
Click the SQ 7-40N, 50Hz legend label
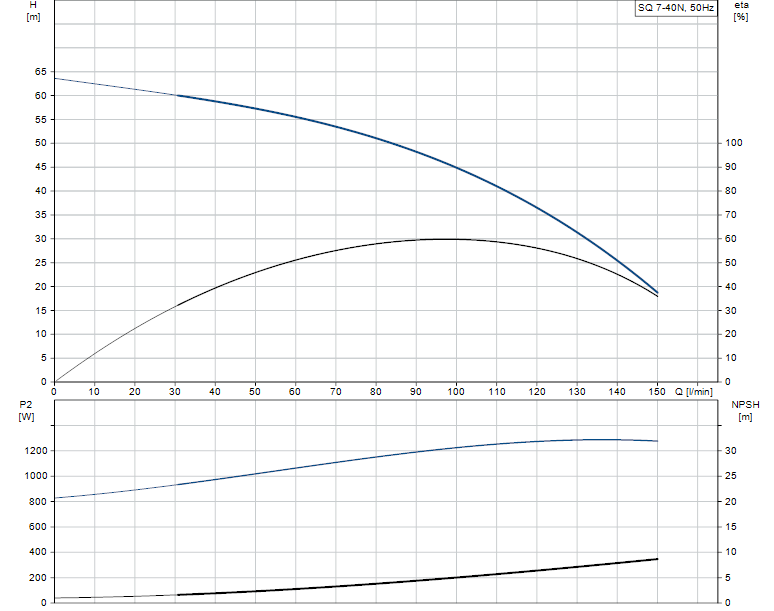pyautogui.click(x=676, y=8)
